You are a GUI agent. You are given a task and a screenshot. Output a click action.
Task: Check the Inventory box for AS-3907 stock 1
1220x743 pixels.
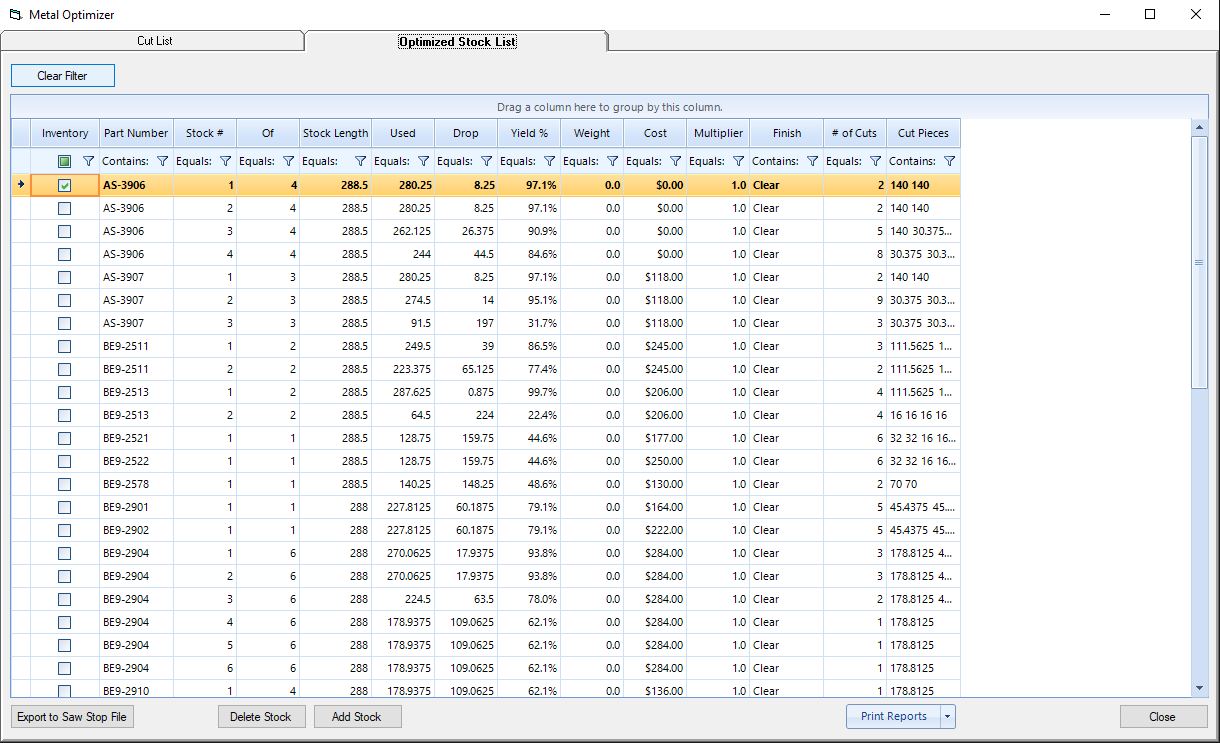coord(65,277)
